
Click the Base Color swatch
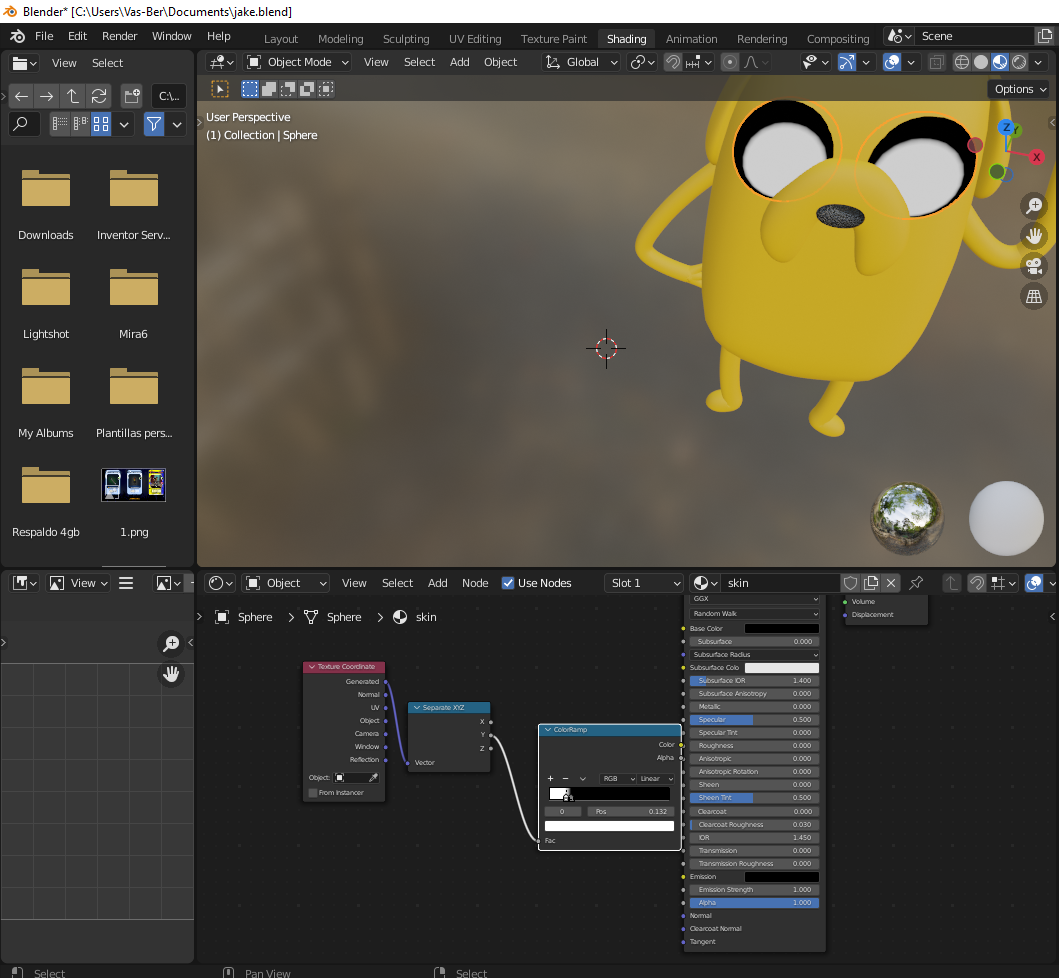coord(781,629)
